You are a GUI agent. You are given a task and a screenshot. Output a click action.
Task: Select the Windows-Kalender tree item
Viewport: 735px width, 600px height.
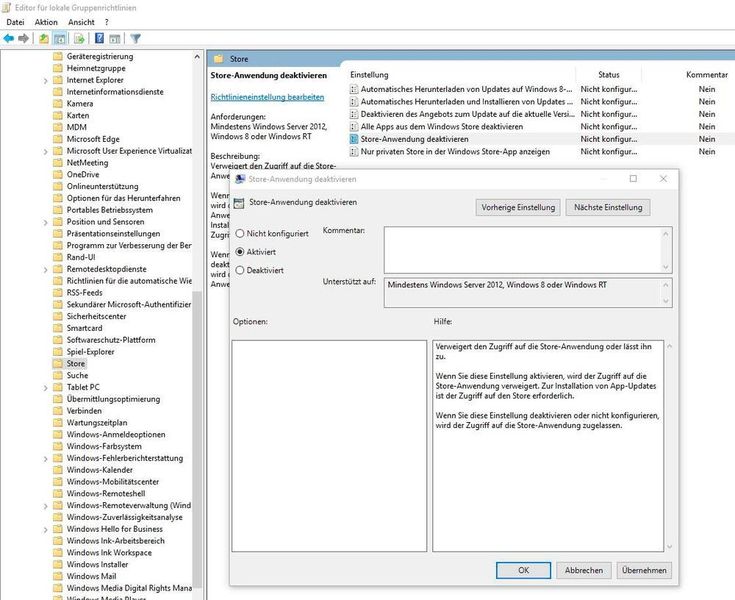[99, 470]
